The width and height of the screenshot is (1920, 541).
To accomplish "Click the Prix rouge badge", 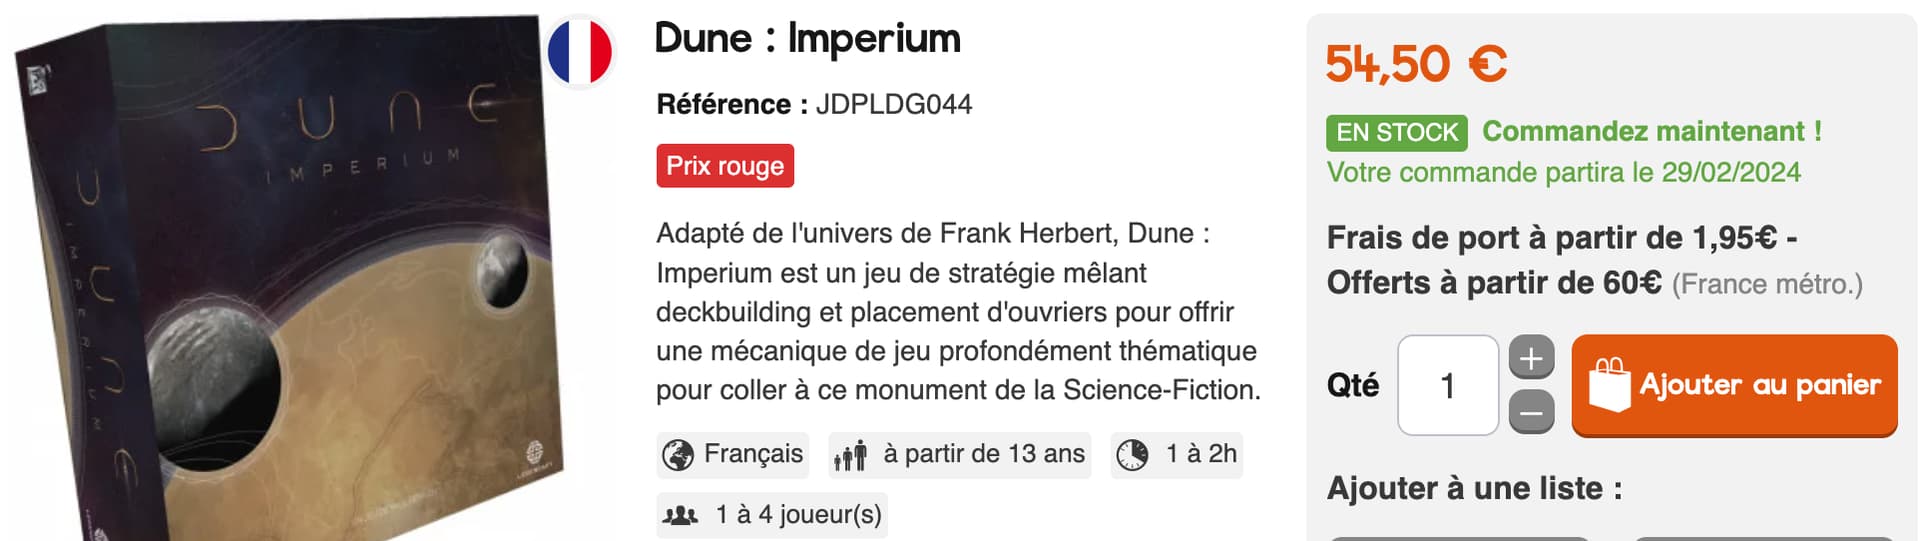I will click(x=725, y=166).
